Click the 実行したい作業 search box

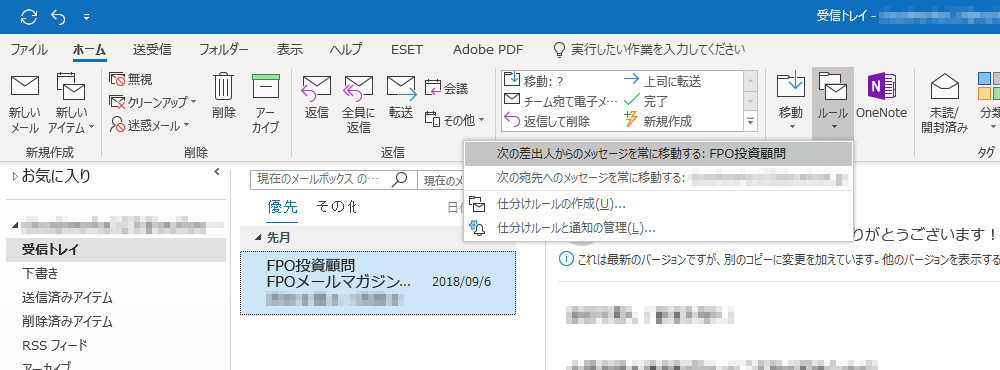[648, 49]
